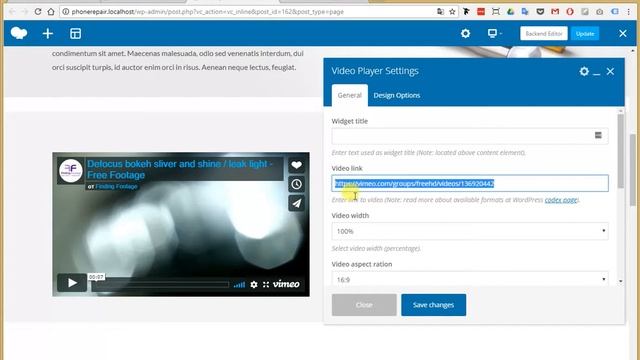Click page vertical scrollbar on right edge
Image resolution: width=640 pixels, height=360 pixels.
pos(632,169)
